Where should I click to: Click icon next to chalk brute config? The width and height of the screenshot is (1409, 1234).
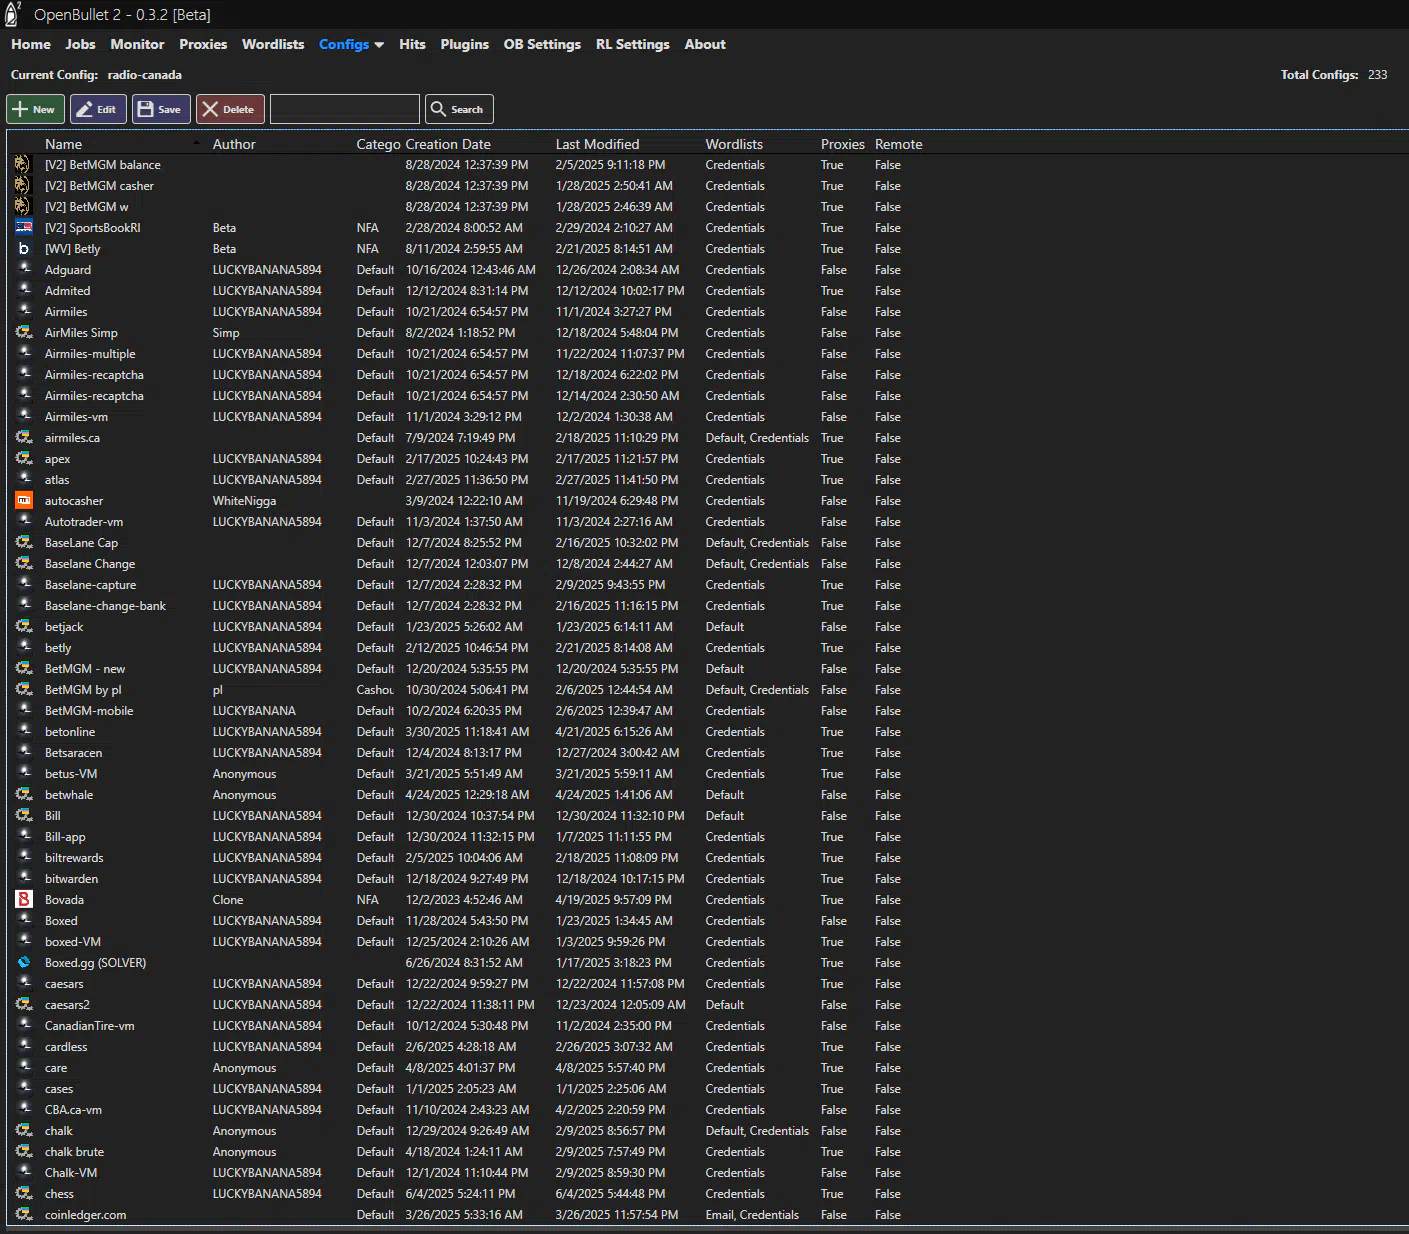[x=24, y=1152]
